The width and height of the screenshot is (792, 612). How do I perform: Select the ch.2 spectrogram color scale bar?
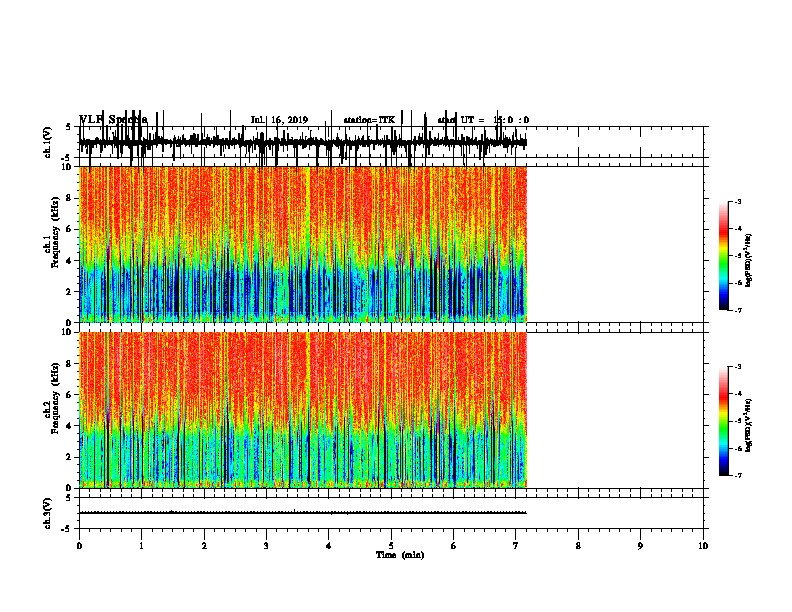tap(723, 421)
